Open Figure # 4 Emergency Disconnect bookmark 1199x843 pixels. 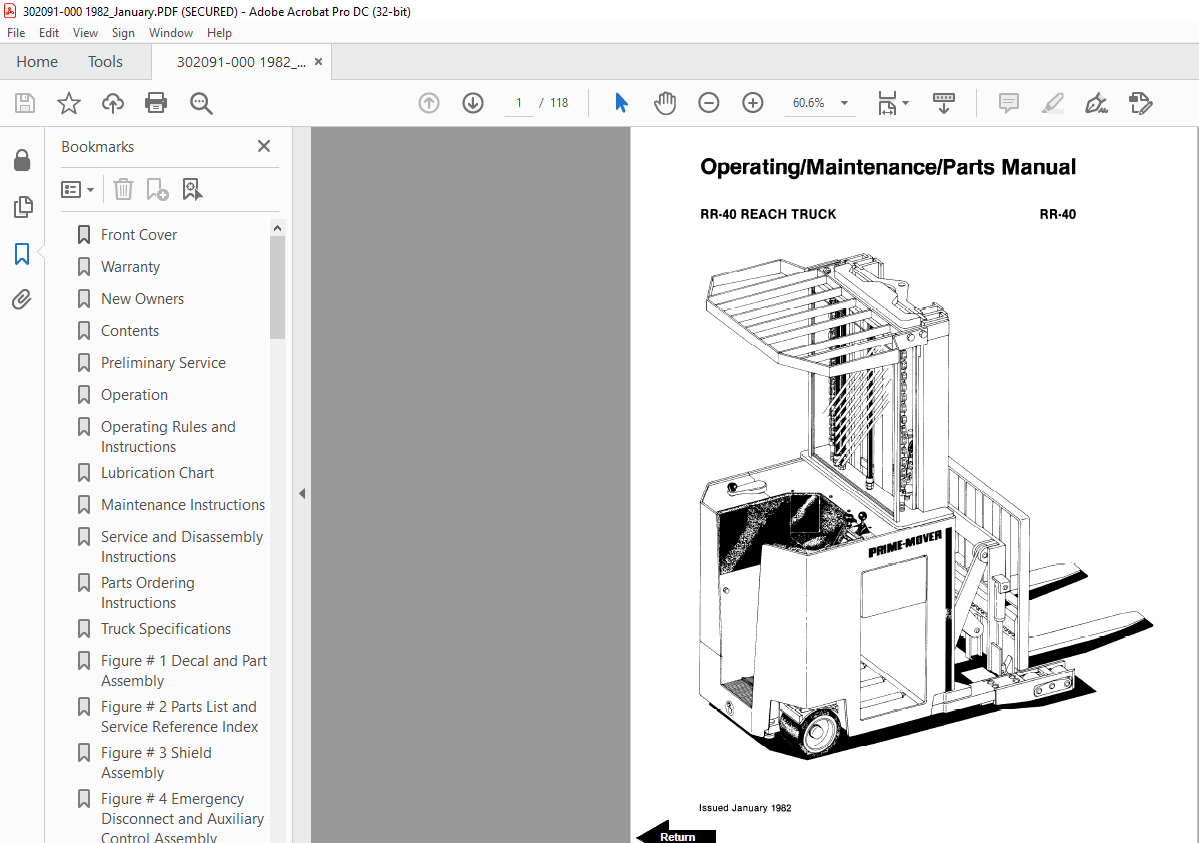(182, 818)
